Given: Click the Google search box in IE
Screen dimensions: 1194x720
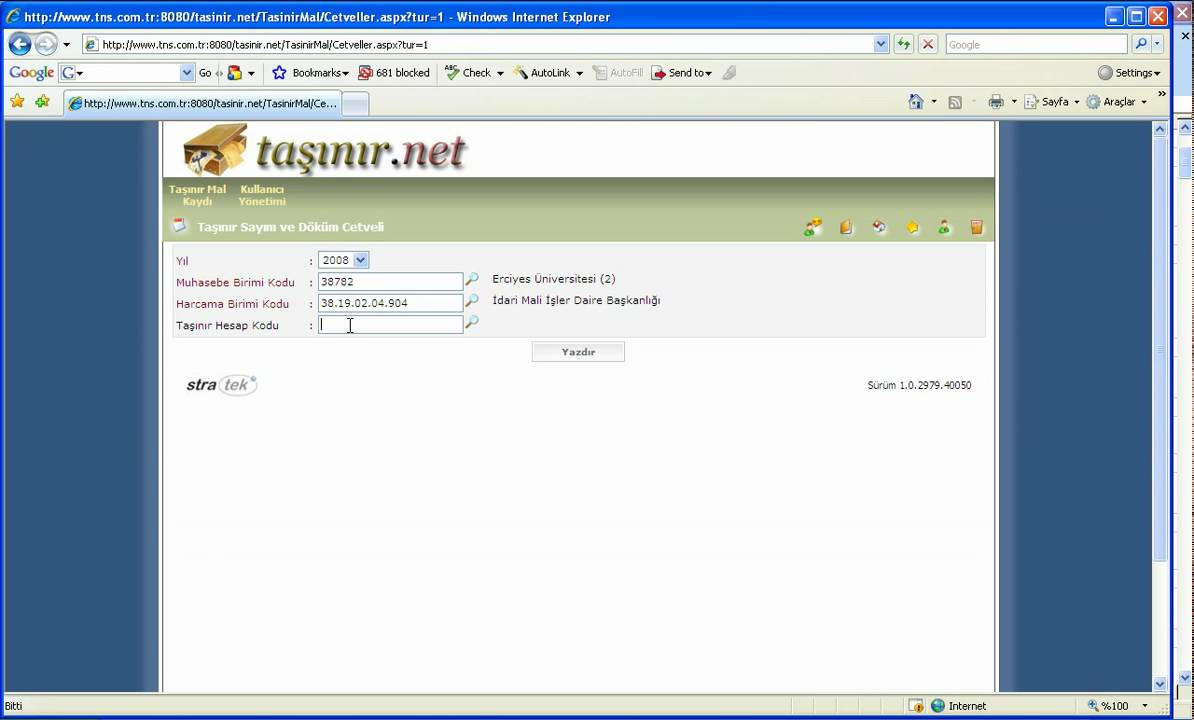Looking at the screenshot, I should 1036,45.
